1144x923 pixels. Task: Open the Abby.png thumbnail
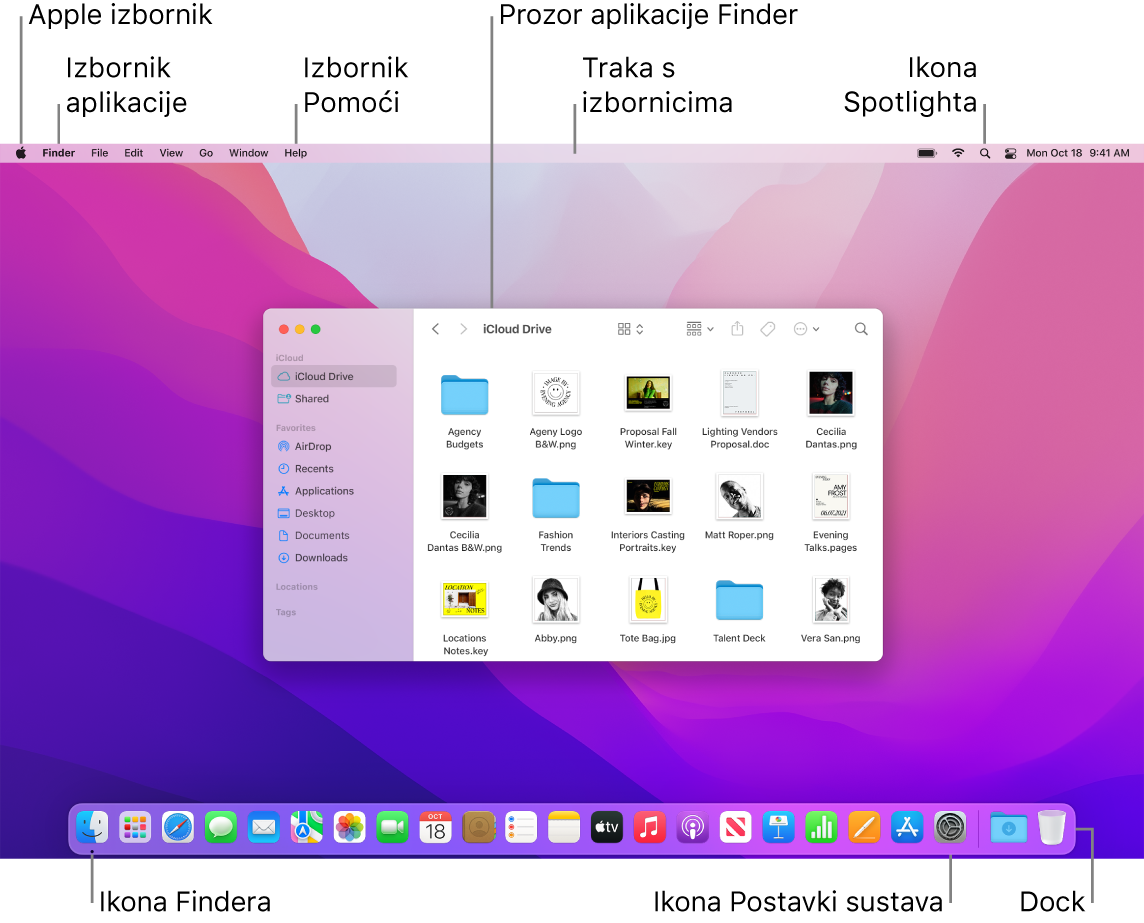556,600
